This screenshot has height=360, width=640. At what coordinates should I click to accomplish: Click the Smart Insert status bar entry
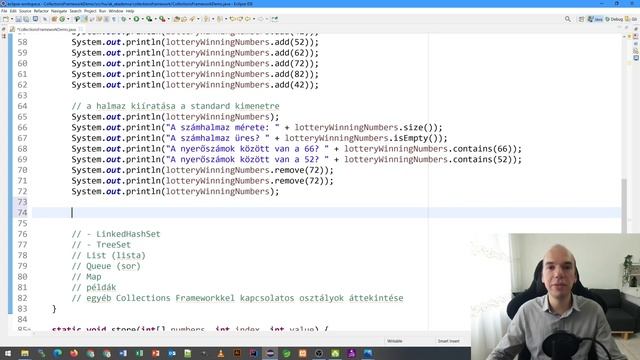448,341
